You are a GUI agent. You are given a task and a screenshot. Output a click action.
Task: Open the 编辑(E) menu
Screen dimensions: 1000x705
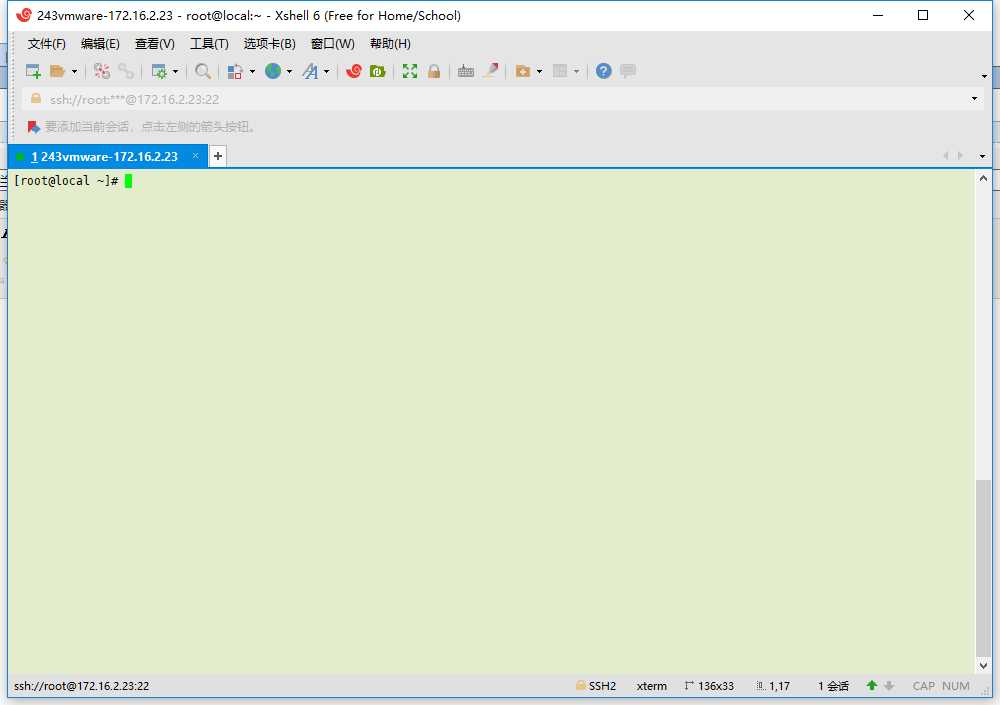100,44
